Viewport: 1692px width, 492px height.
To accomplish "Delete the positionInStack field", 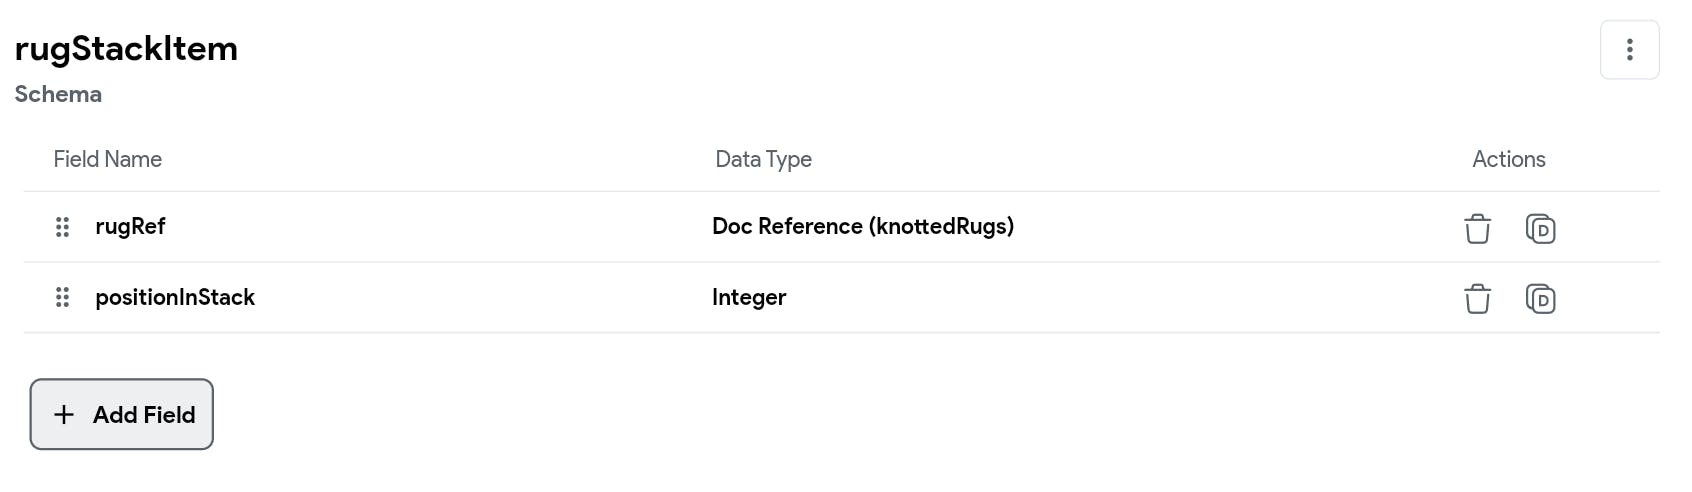I will pyautogui.click(x=1477, y=298).
